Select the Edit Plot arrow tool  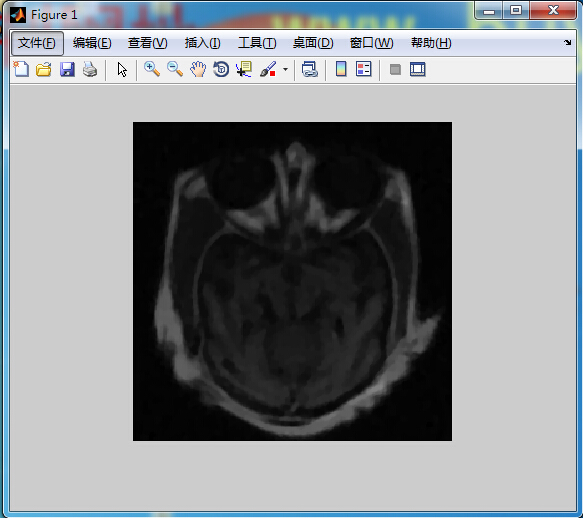tap(122, 70)
